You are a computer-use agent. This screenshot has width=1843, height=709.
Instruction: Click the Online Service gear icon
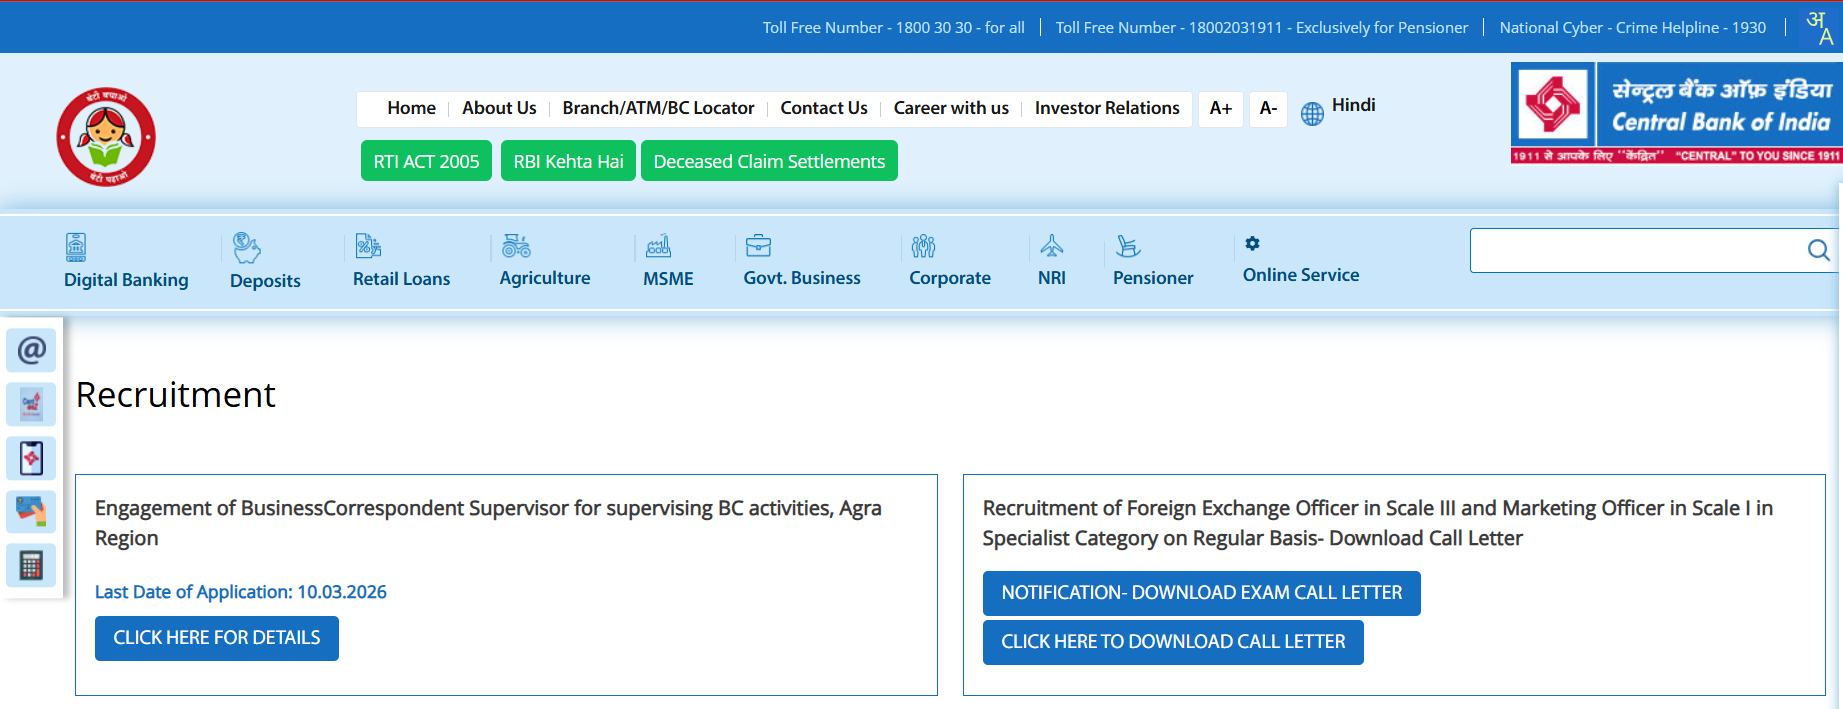[1252, 243]
